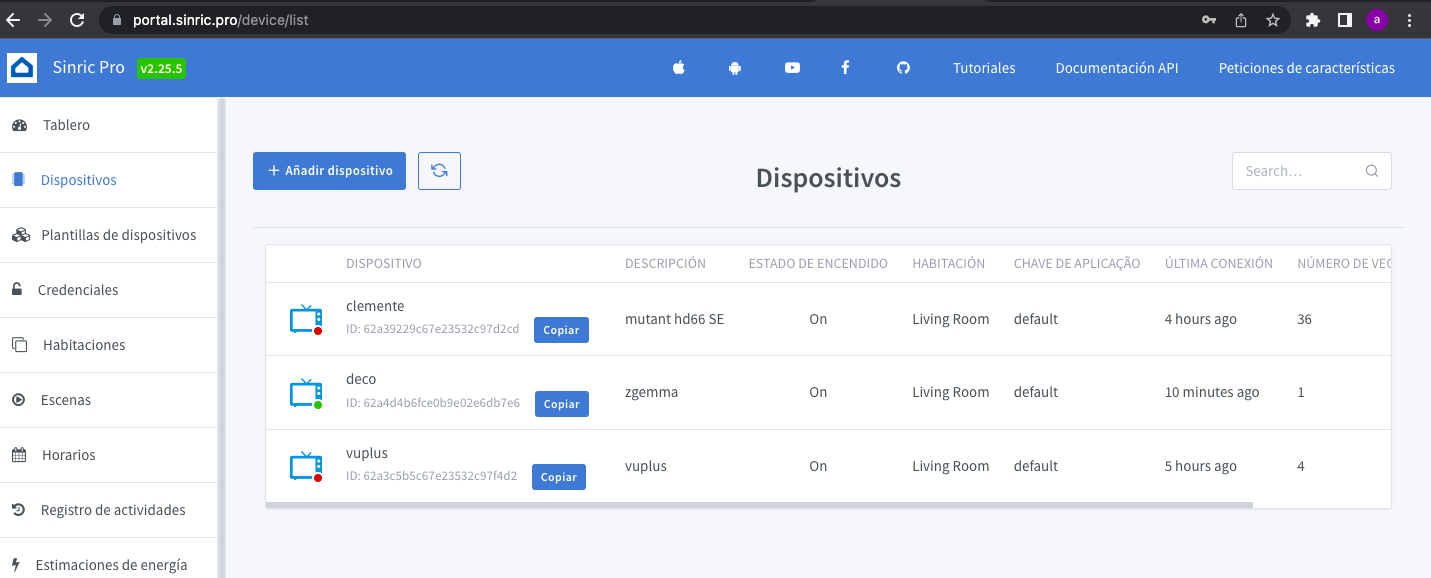Image resolution: width=1431 pixels, height=578 pixels.
Task: Click the TV icon of clemente device
Action: click(x=305, y=320)
